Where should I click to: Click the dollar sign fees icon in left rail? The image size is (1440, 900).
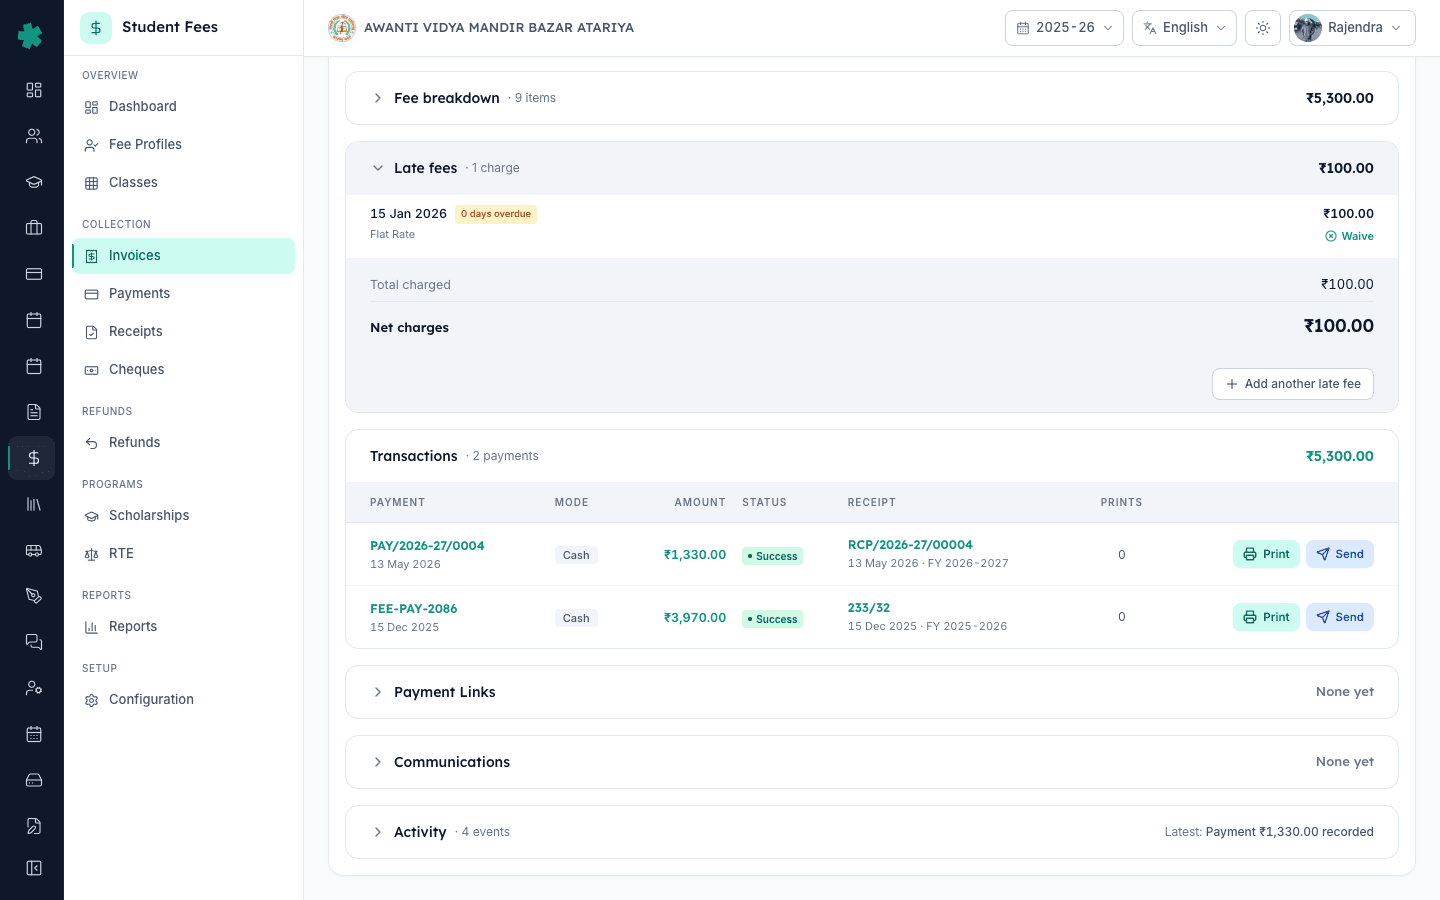[34, 458]
